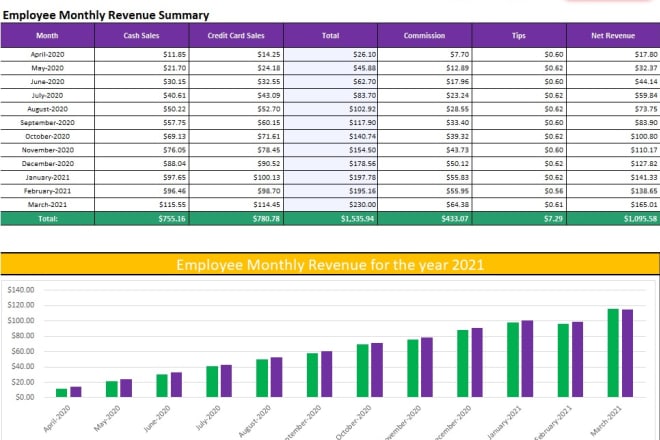The height and width of the screenshot is (440, 660).
Task: Click the purple bar for March-2021
Action: tap(628, 353)
